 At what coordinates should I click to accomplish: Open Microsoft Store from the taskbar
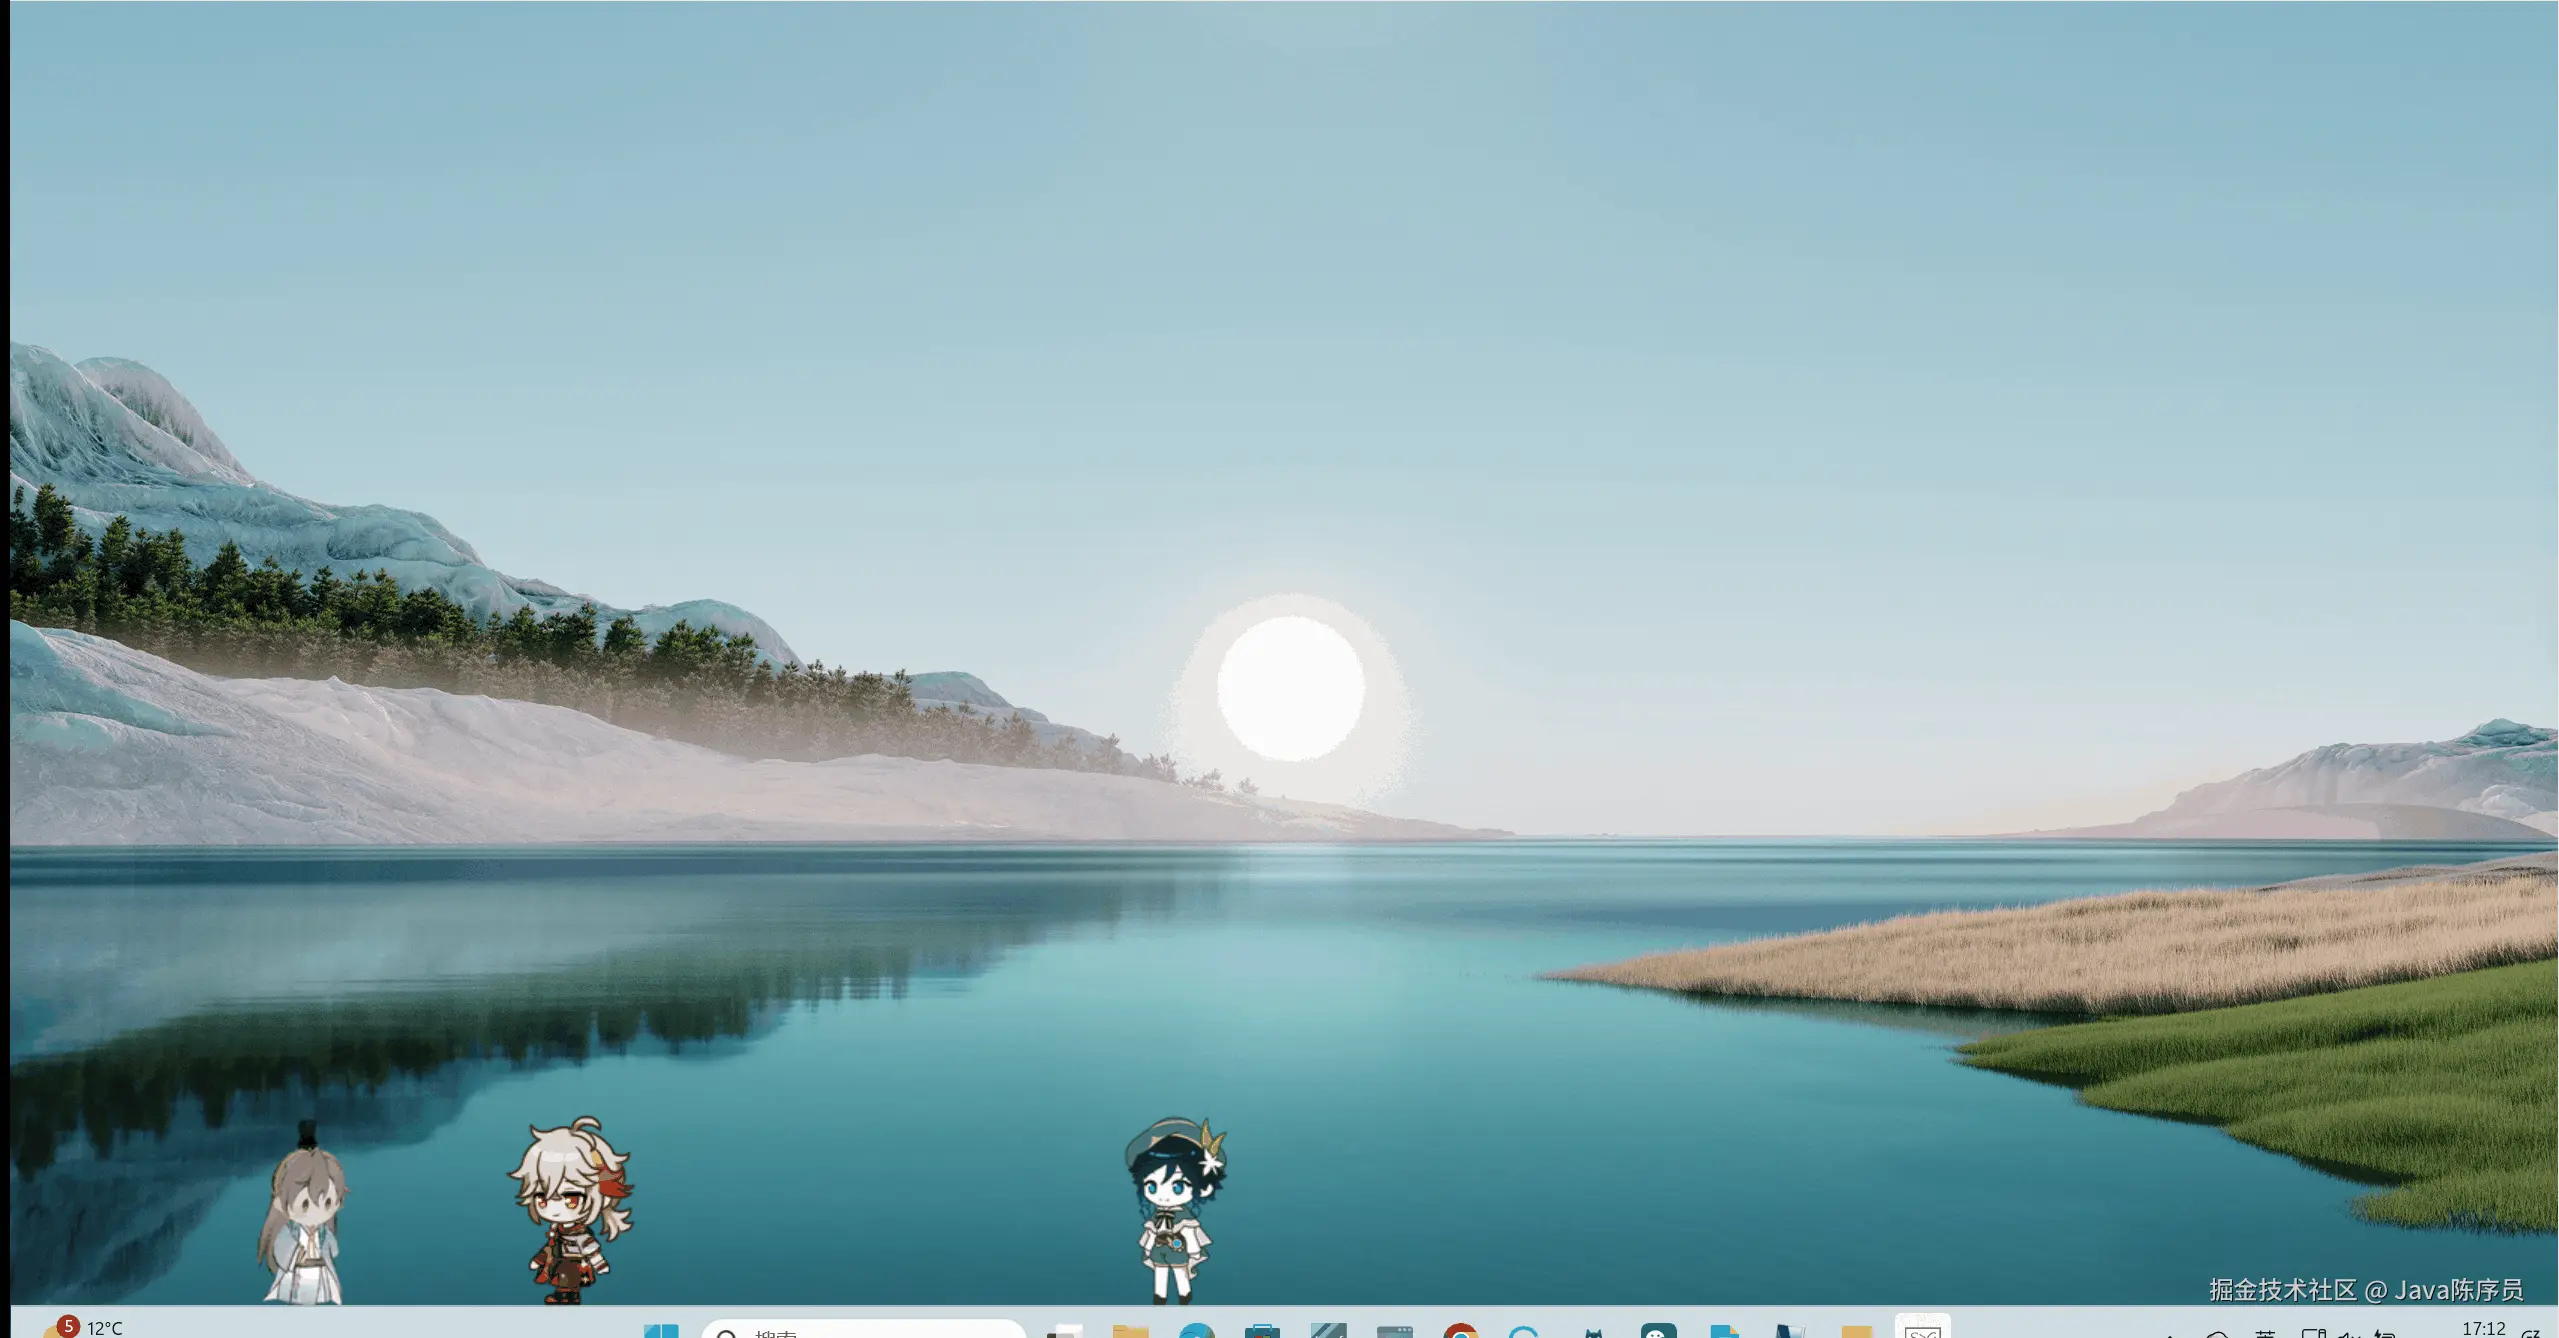click(1262, 1331)
